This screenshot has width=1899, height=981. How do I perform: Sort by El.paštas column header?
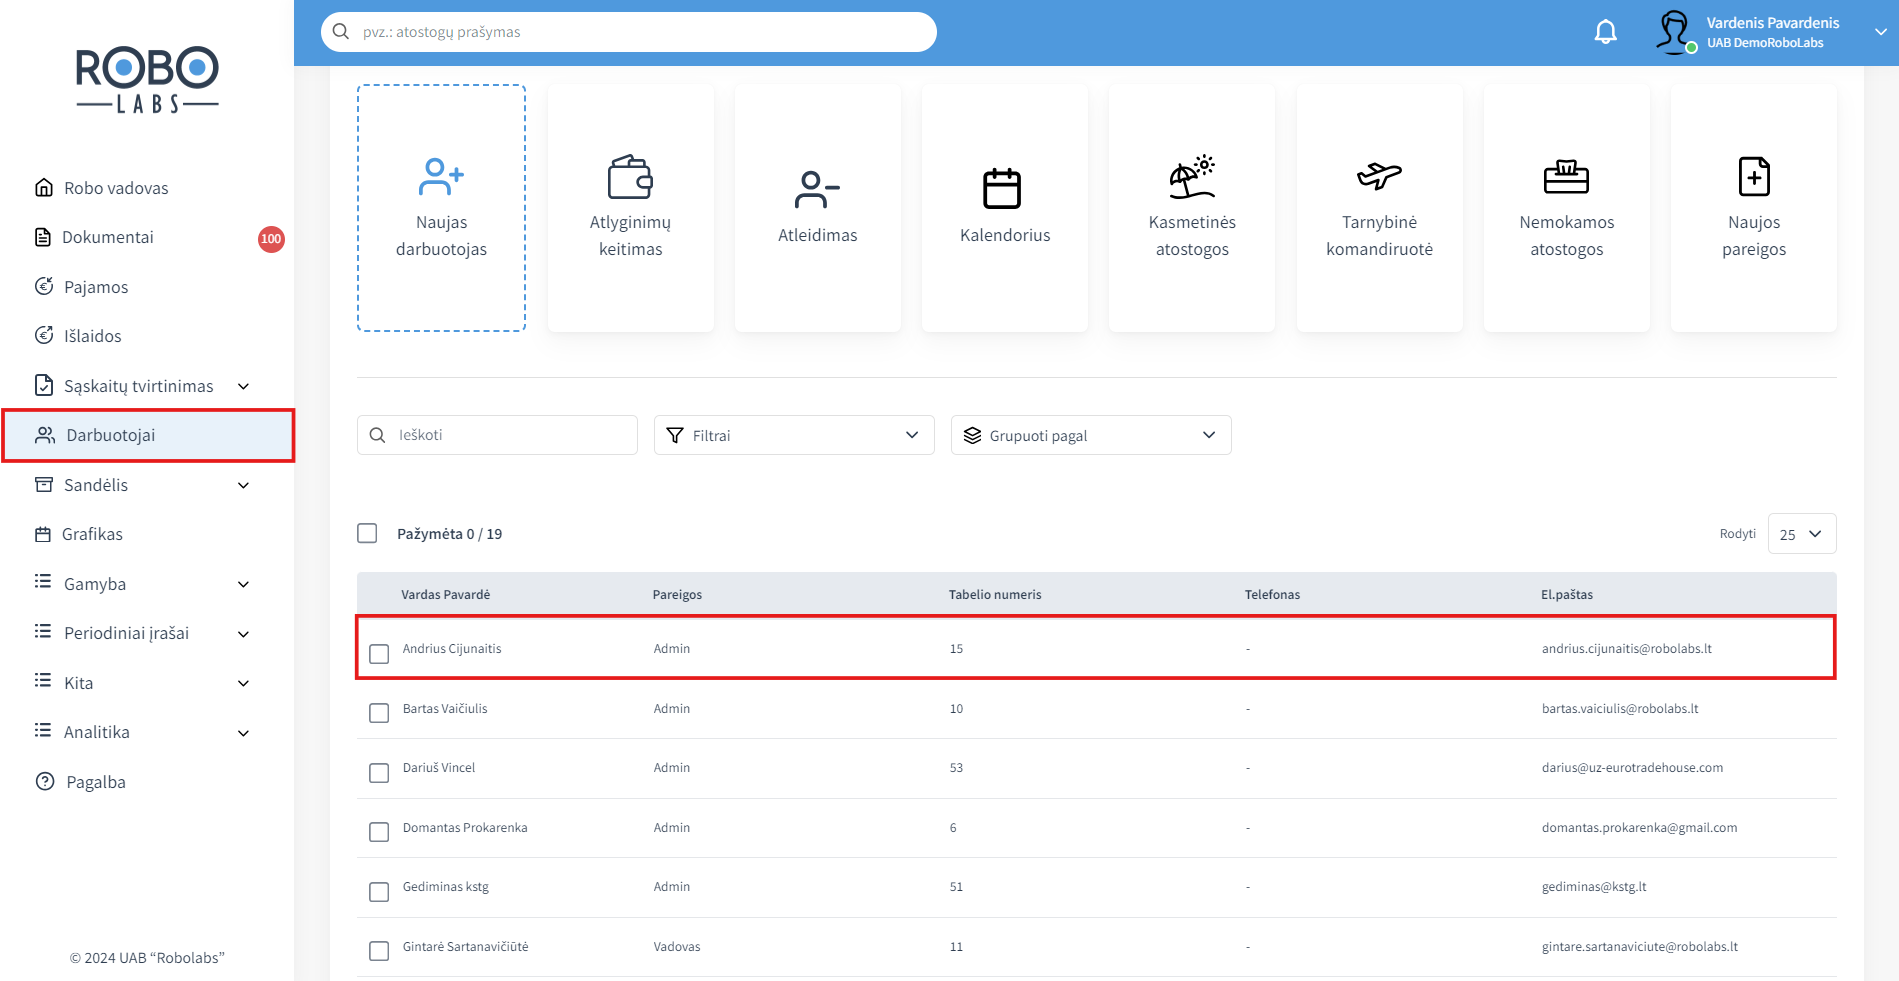point(1567,594)
